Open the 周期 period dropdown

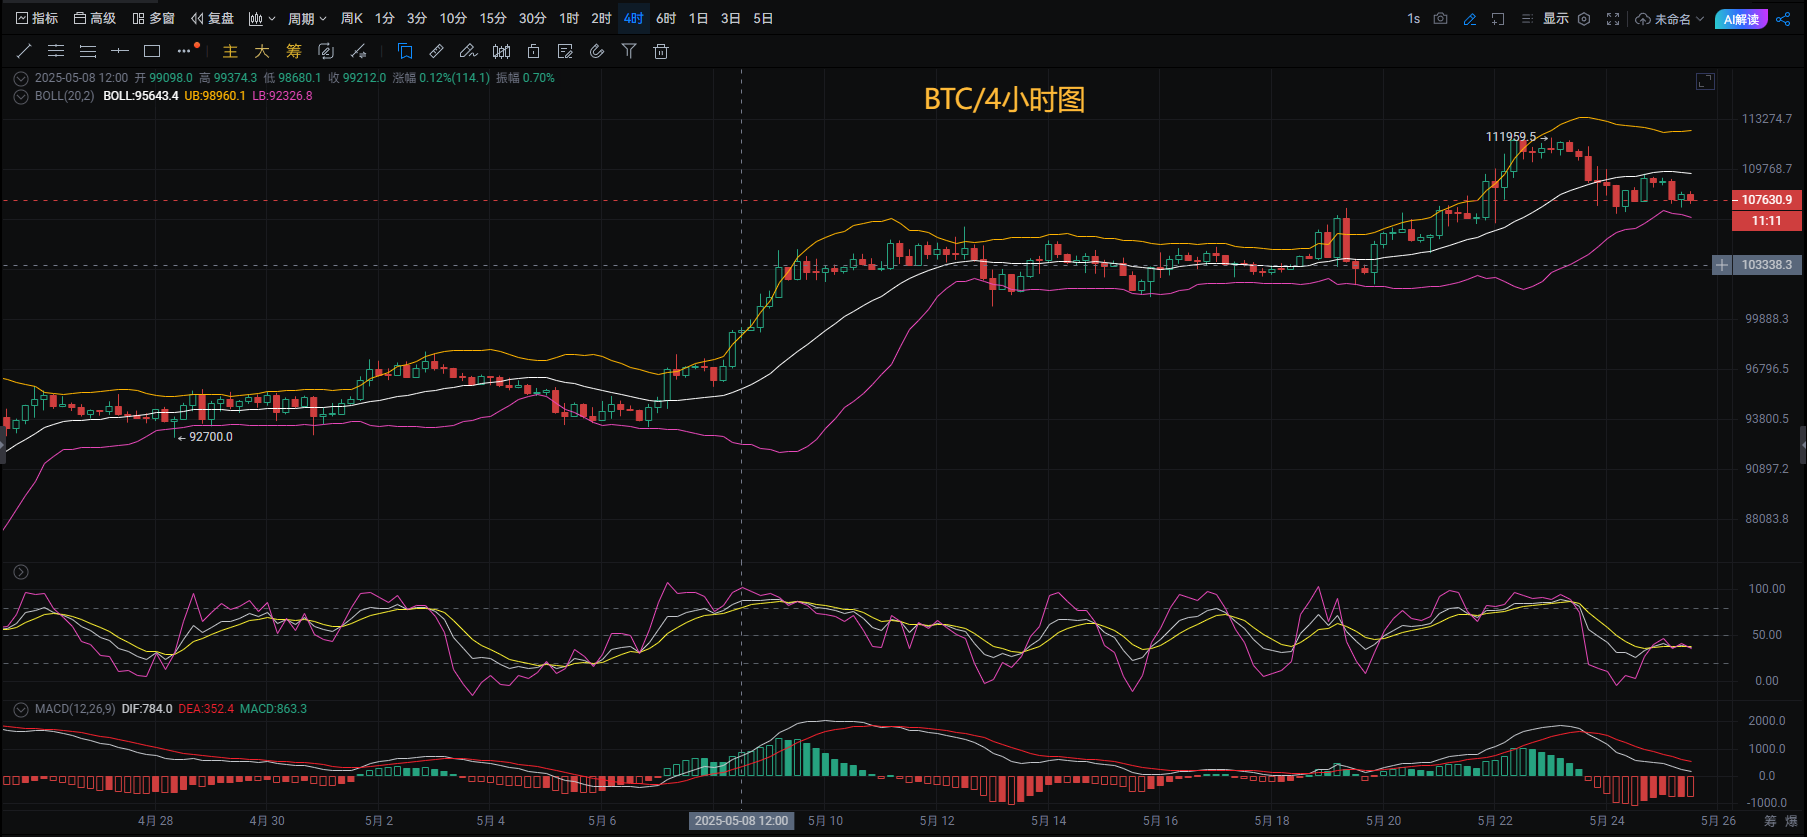click(307, 19)
